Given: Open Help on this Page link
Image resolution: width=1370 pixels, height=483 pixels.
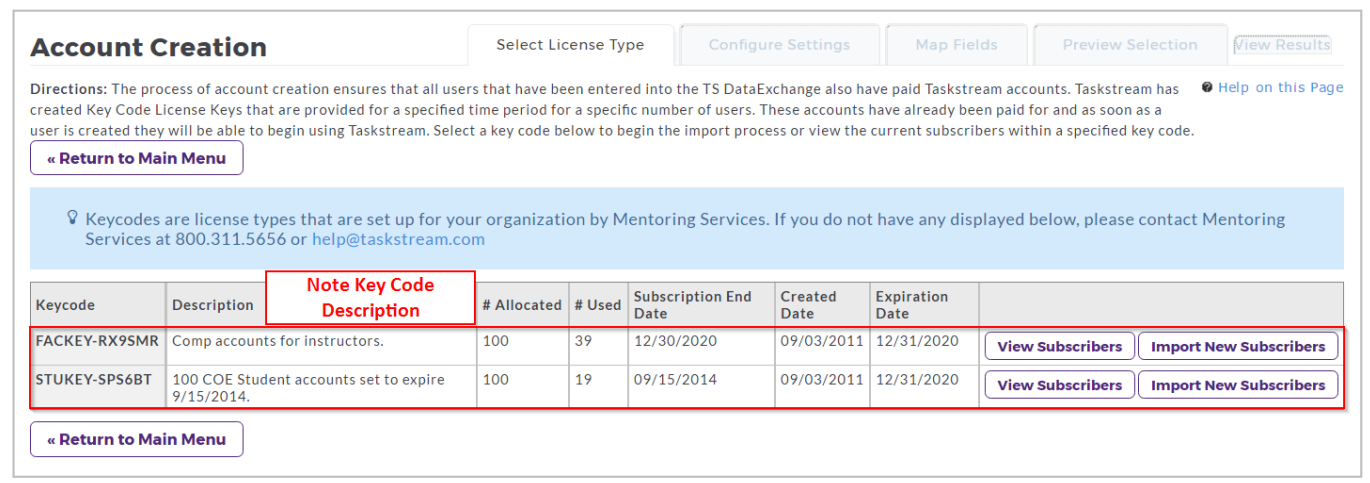Looking at the screenshot, I should pos(1280,88).
